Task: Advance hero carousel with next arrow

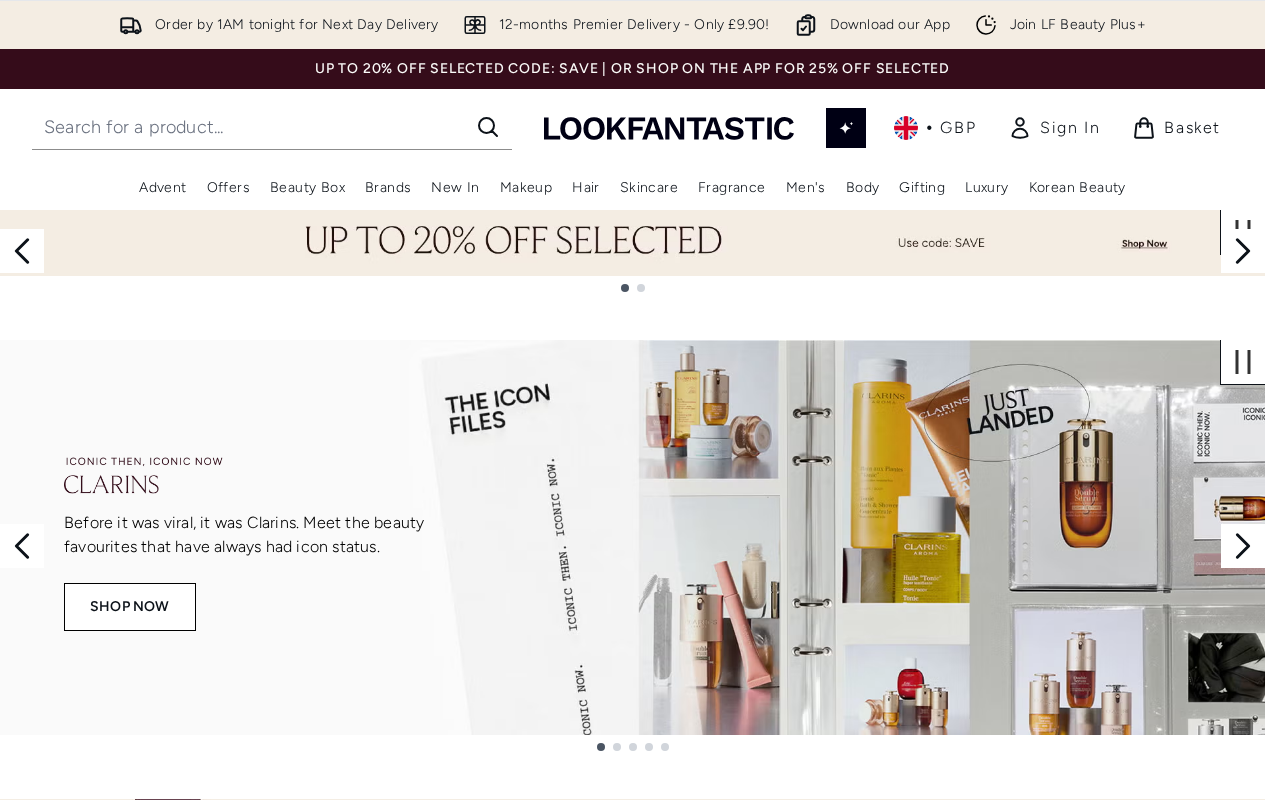Action: pos(1243,546)
